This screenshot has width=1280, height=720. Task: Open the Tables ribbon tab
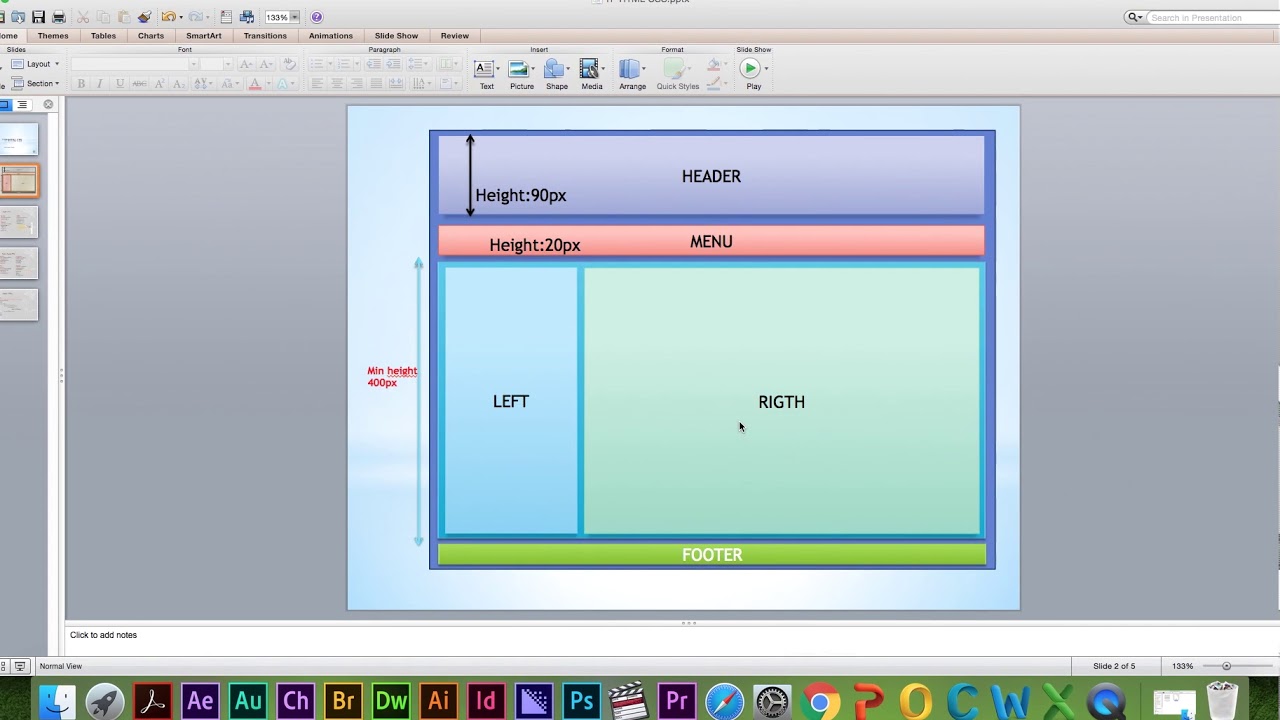103,36
